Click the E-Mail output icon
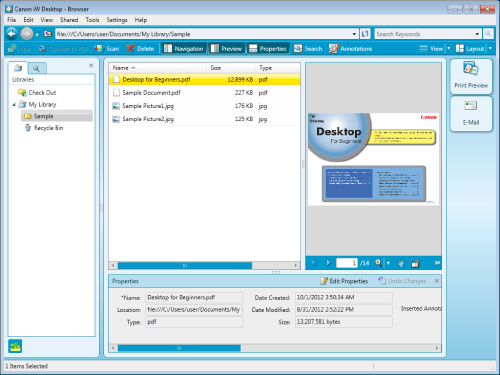 (x=471, y=113)
